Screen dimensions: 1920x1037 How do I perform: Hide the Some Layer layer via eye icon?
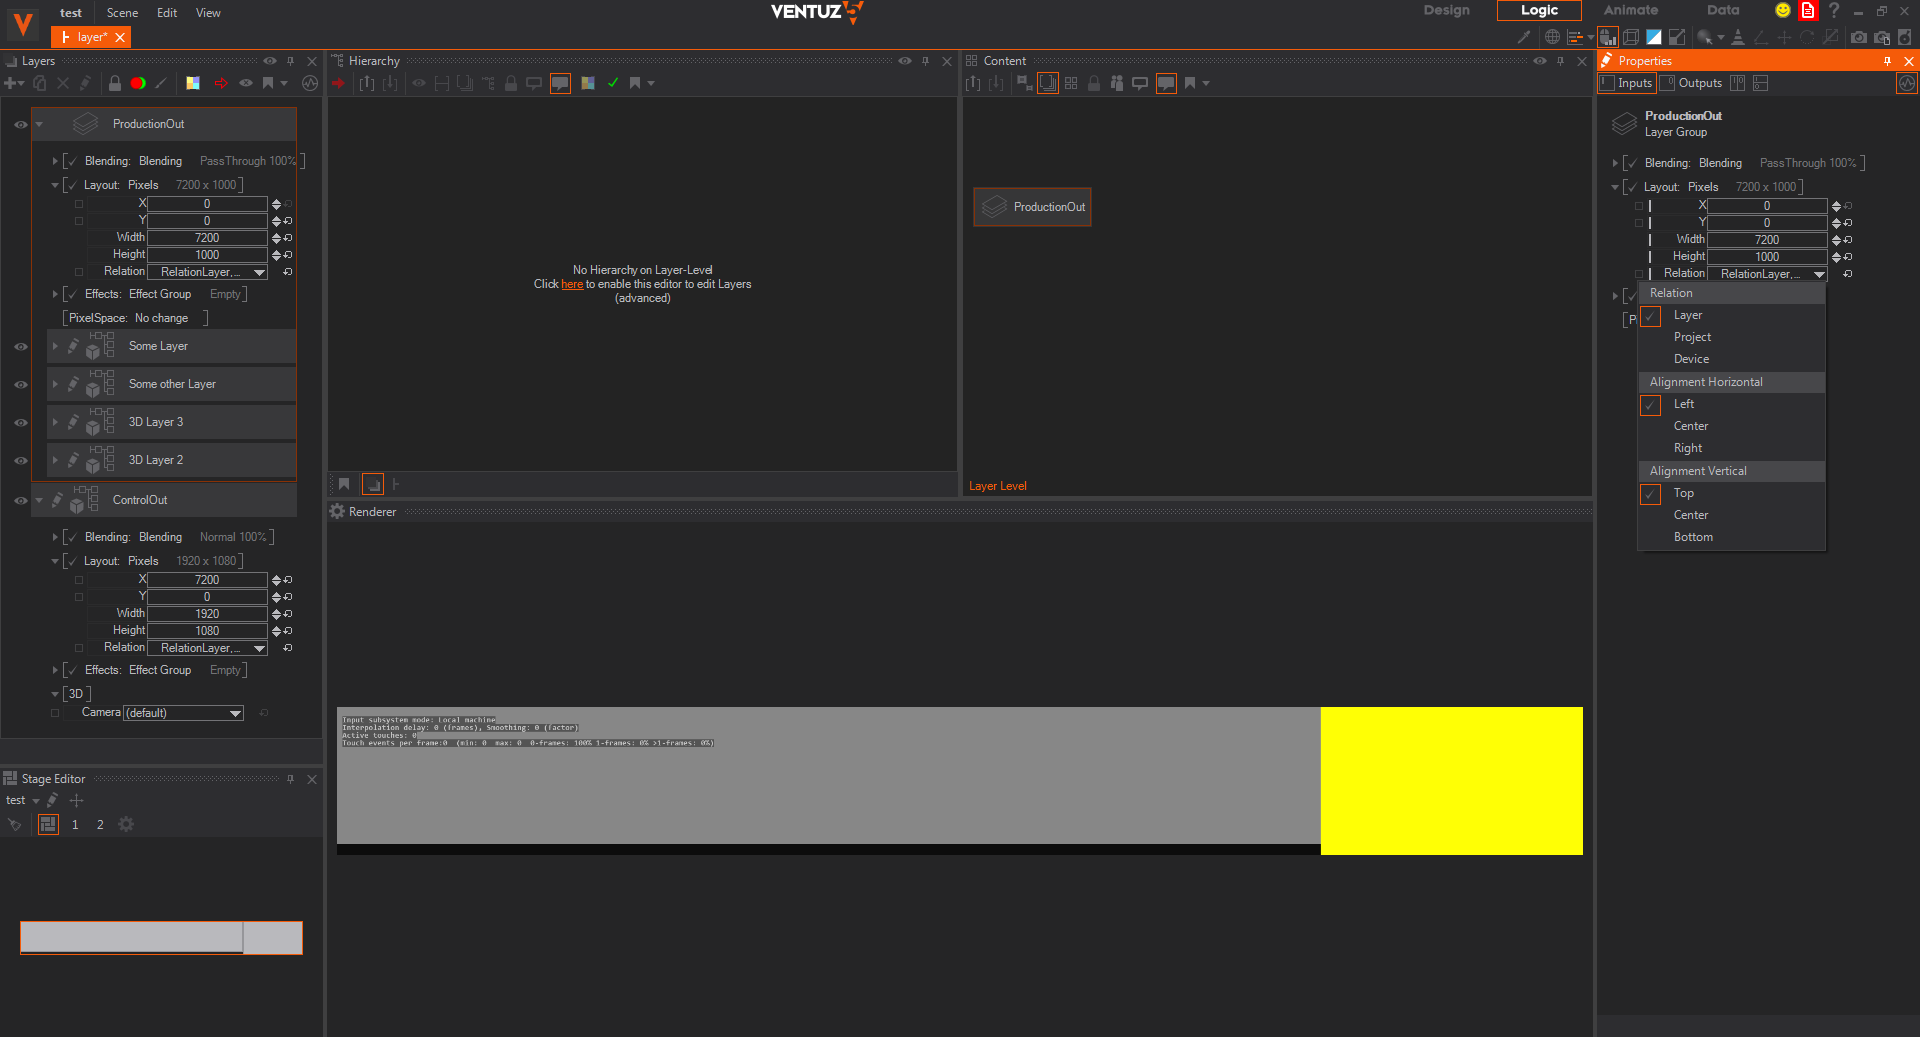tap(20, 347)
